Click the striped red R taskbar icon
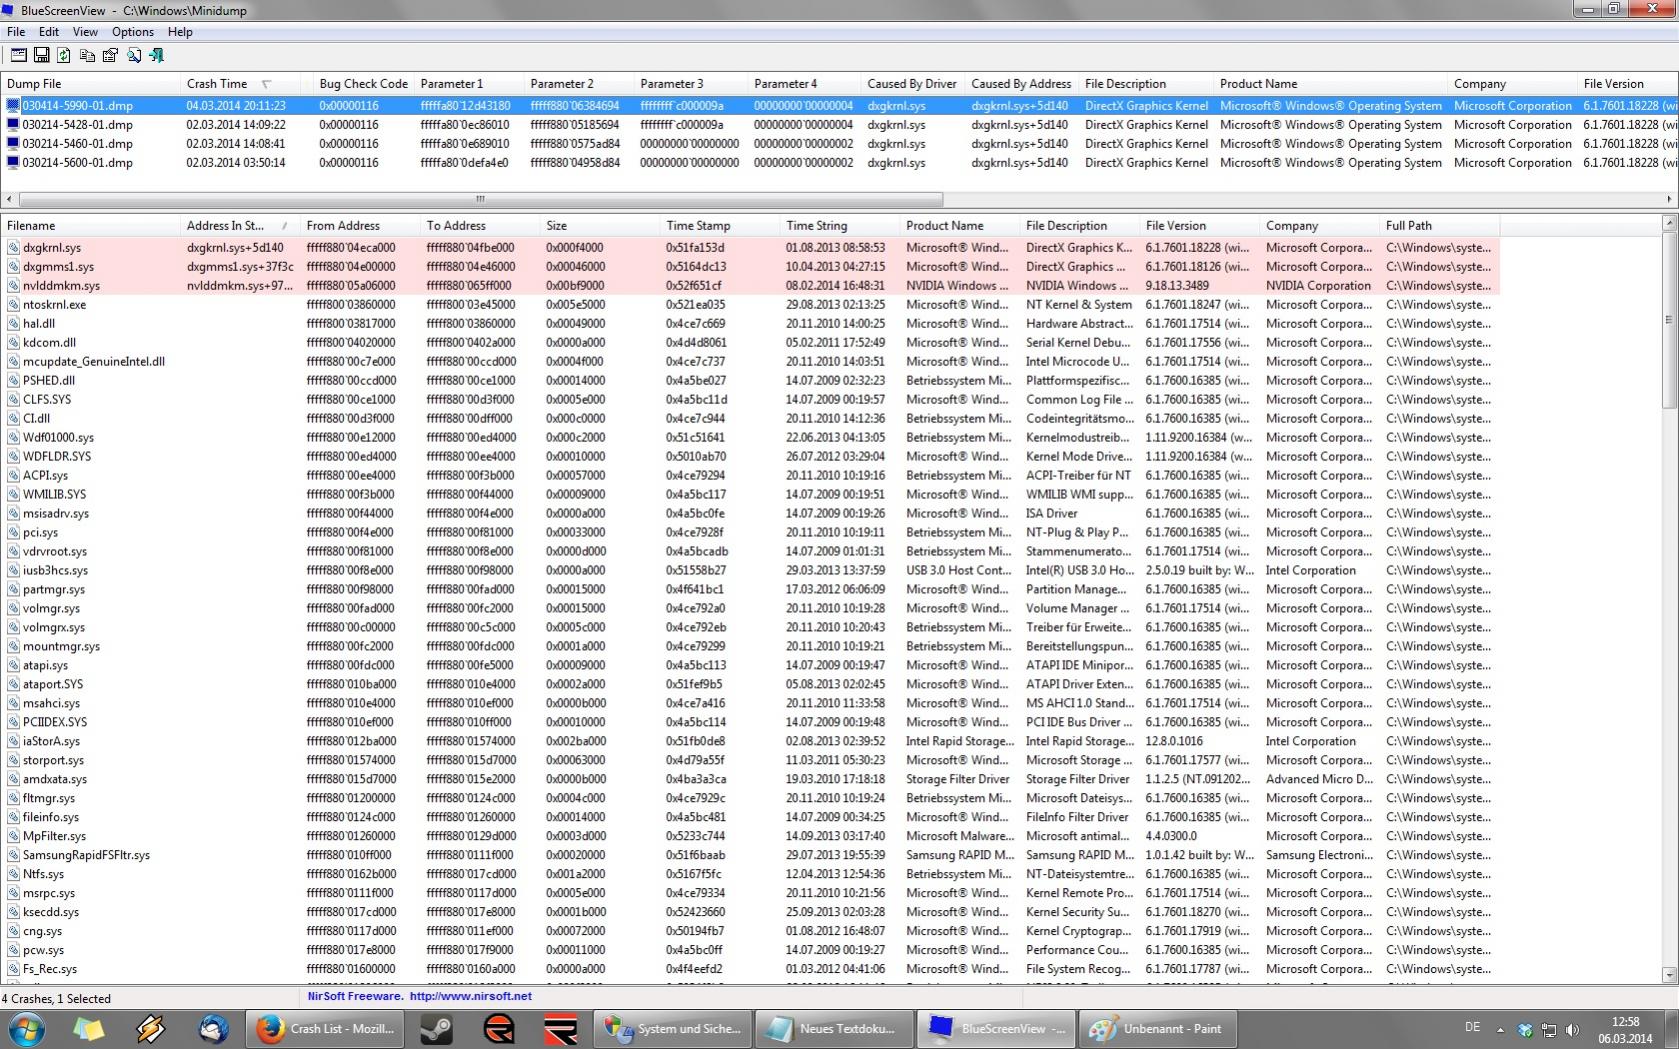The image size is (1679, 1049). coord(560,1028)
